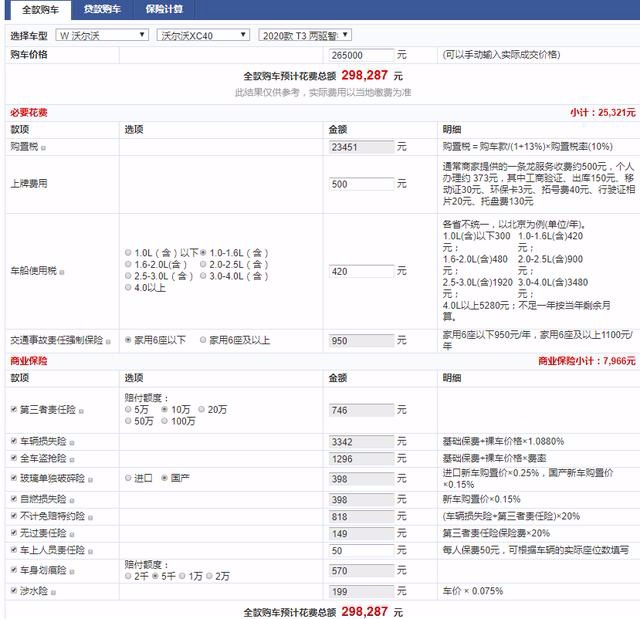Toggle the 车上人员责任险 checkbox
The image size is (640, 619).
[x=14, y=550]
